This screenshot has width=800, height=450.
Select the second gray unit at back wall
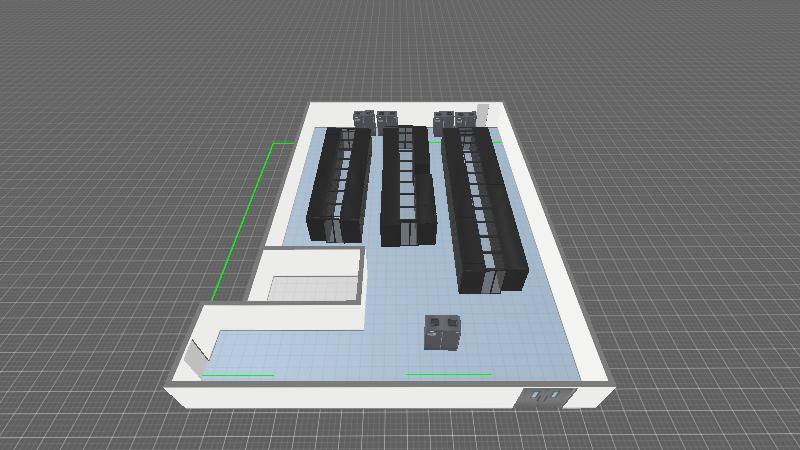click(x=386, y=122)
